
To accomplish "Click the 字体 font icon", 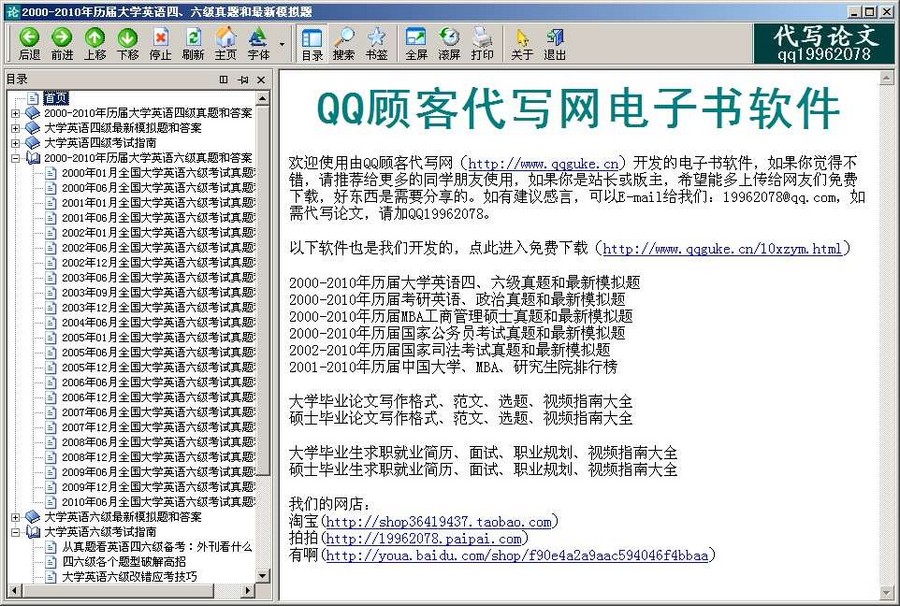I will 258,44.
